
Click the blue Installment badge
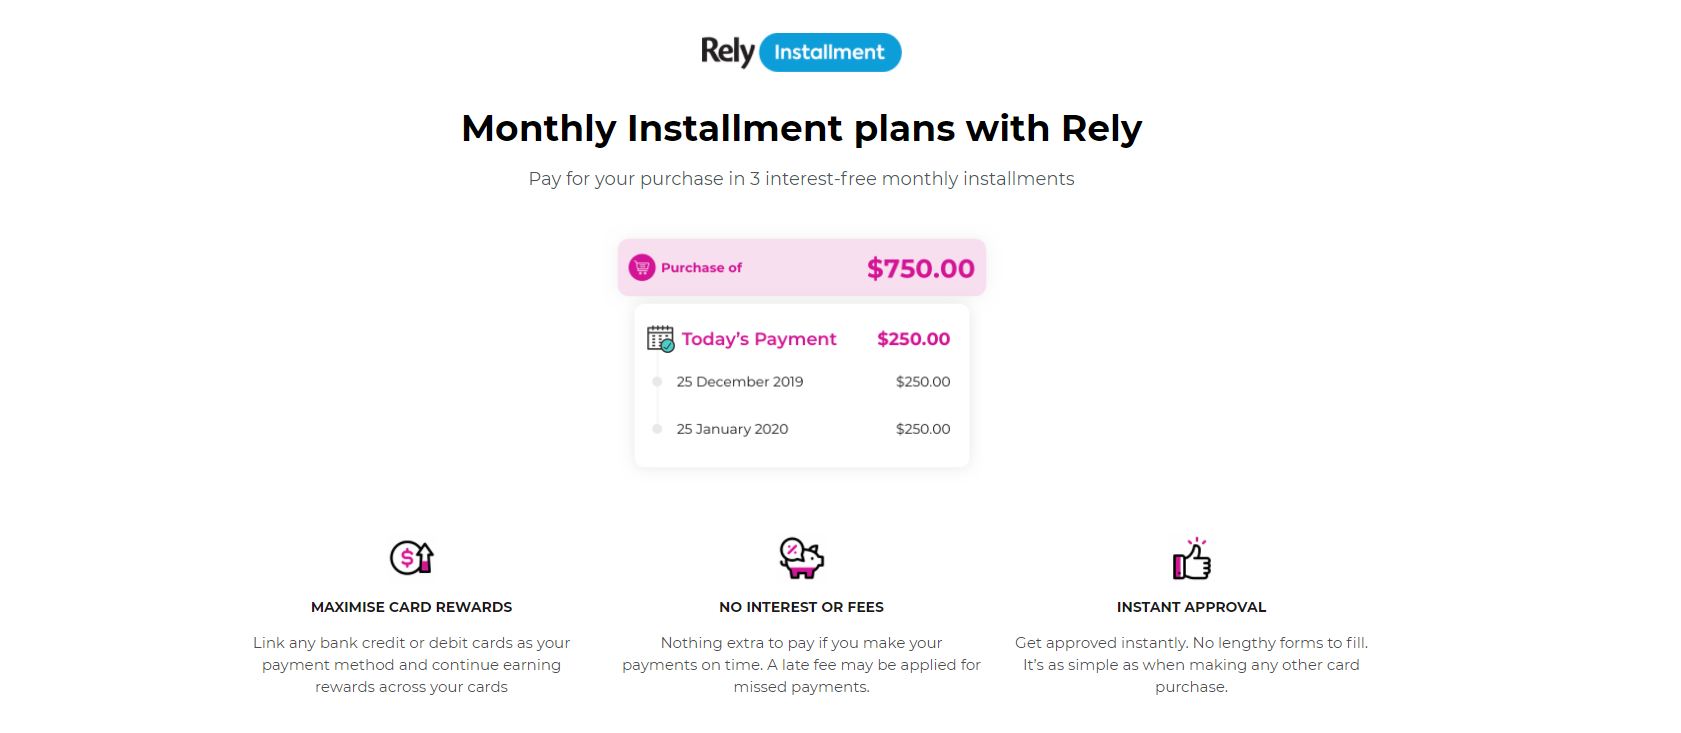click(x=830, y=52)
